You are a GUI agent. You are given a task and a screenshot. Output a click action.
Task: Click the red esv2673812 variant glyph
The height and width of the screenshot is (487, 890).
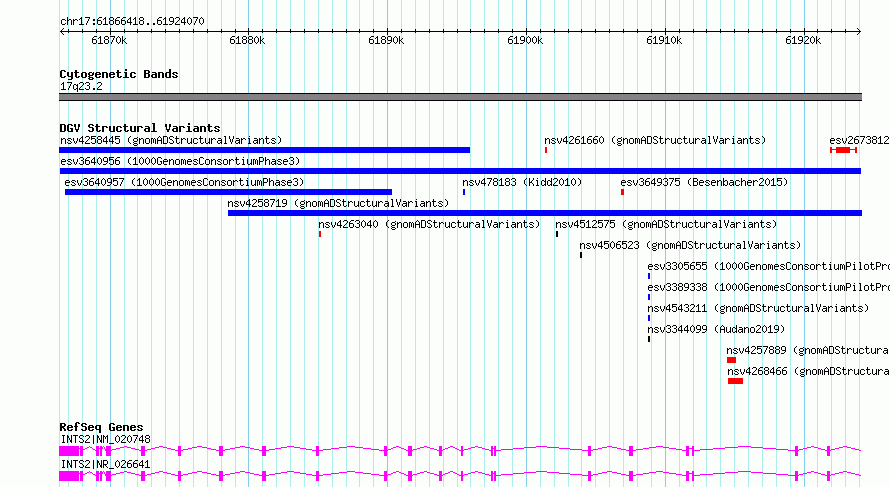click(x=843, y=150)
